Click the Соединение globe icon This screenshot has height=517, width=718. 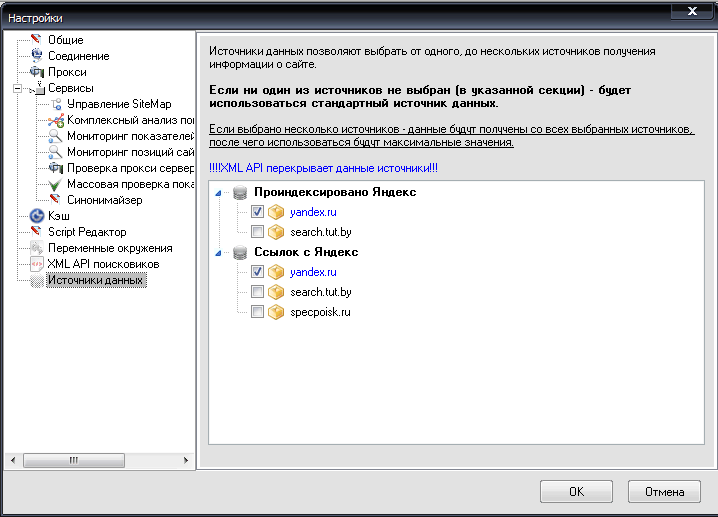[37, 56]
